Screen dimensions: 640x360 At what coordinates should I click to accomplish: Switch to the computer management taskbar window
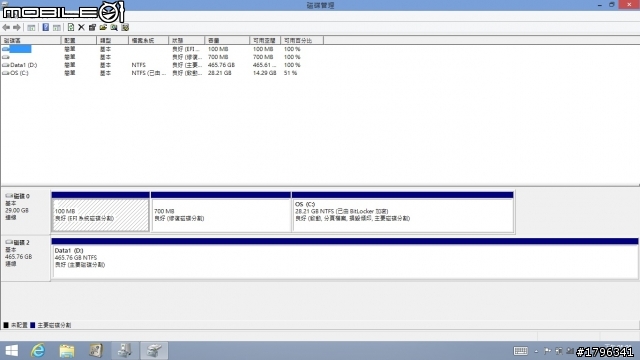(x=125, y=351)
